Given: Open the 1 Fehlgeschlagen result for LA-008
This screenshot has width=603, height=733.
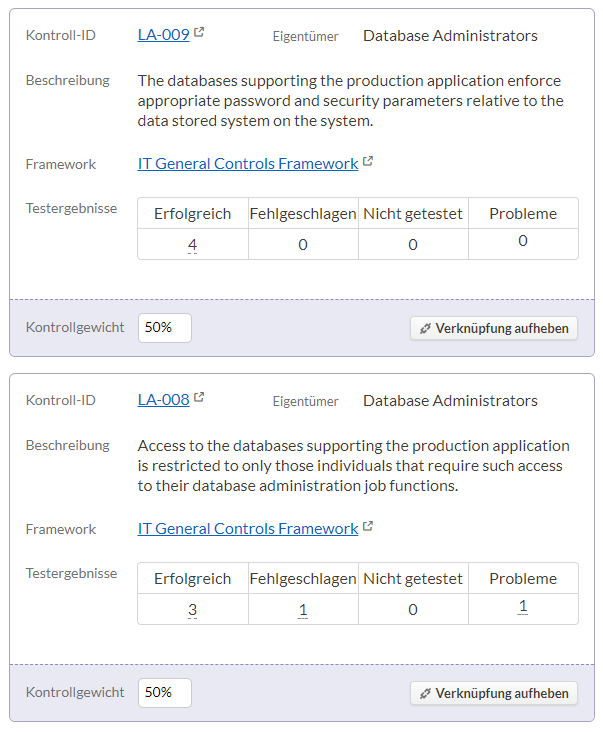Looking at the screenshot, I should click(303, 610).
